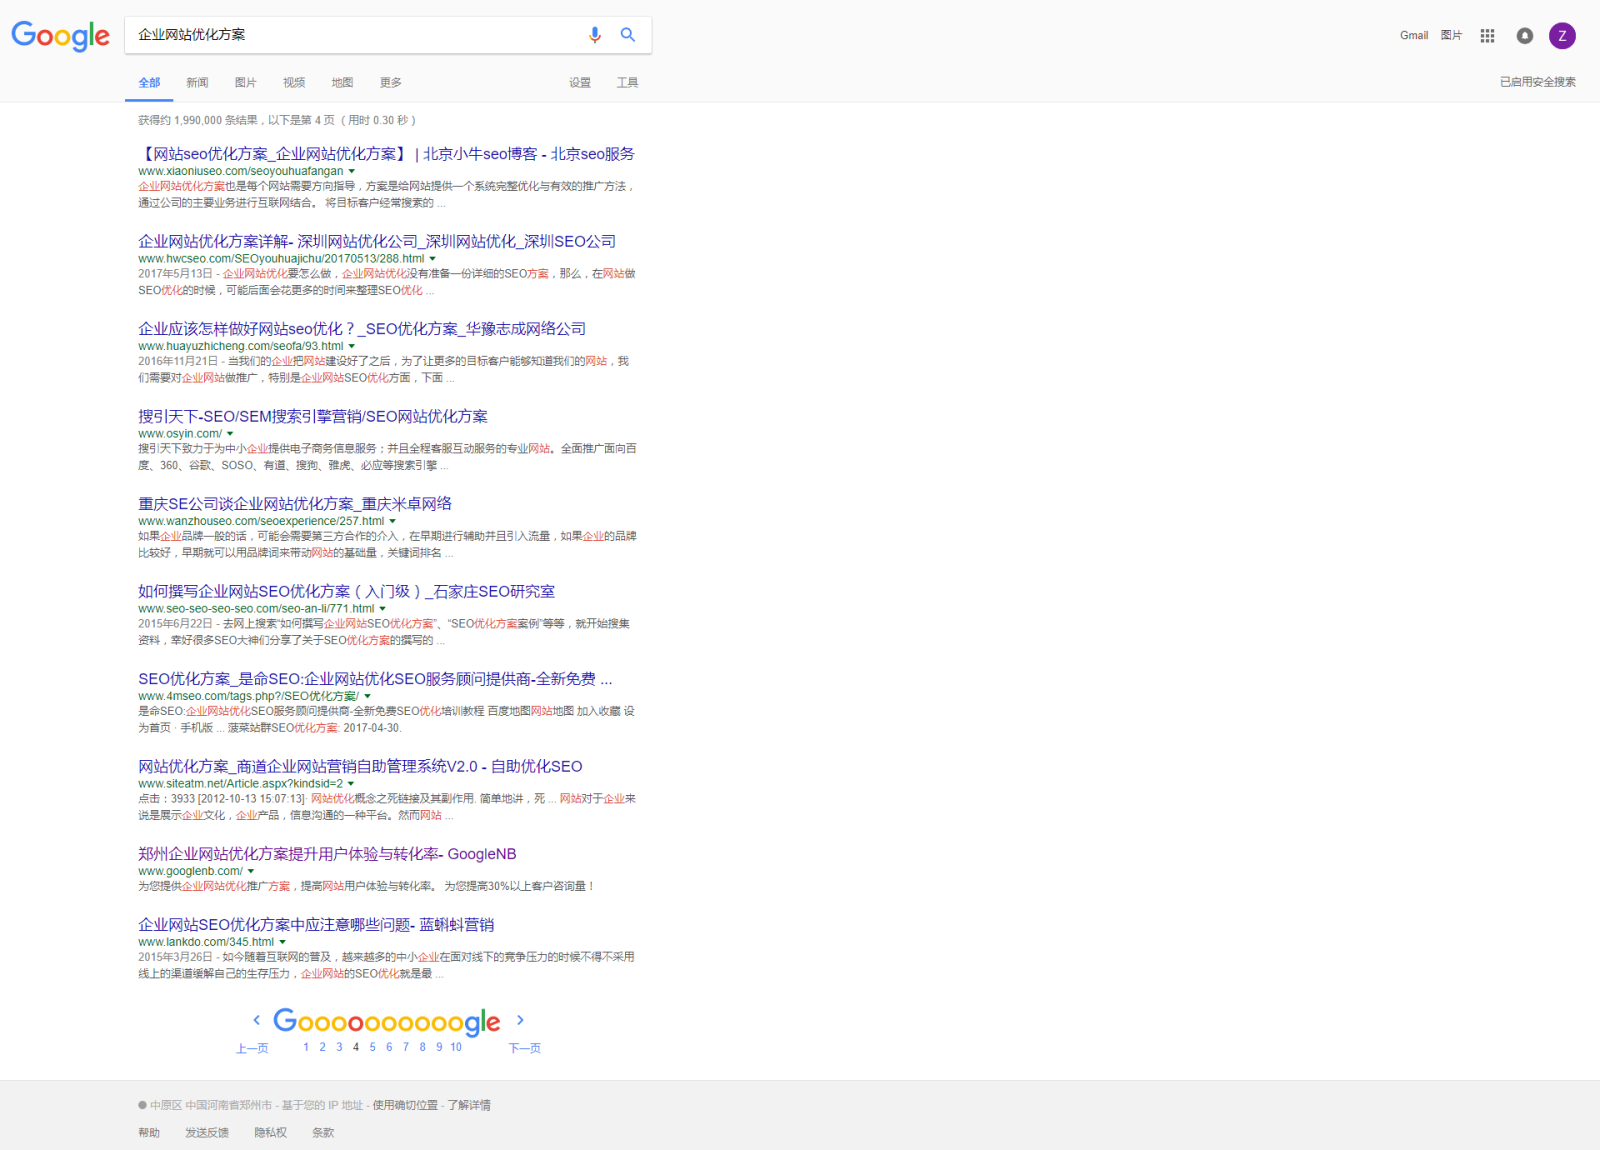The height and width of the screenshot is (1150, 1600).
Task: Open the Gmail link
Action: (x=1414, y=36)
